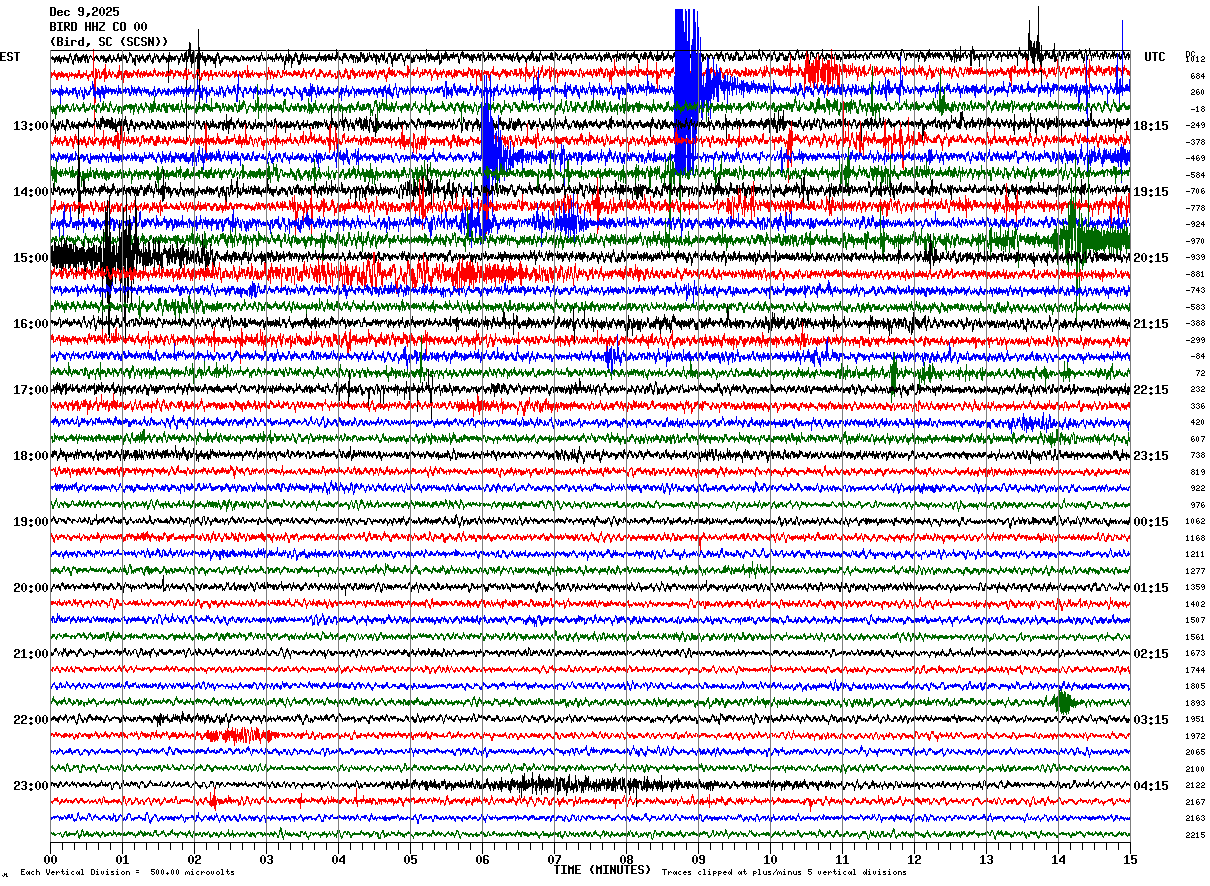Click the DC offset value 738
1210x886 pixels.
pyautogui.click(x=1198, y=455)
